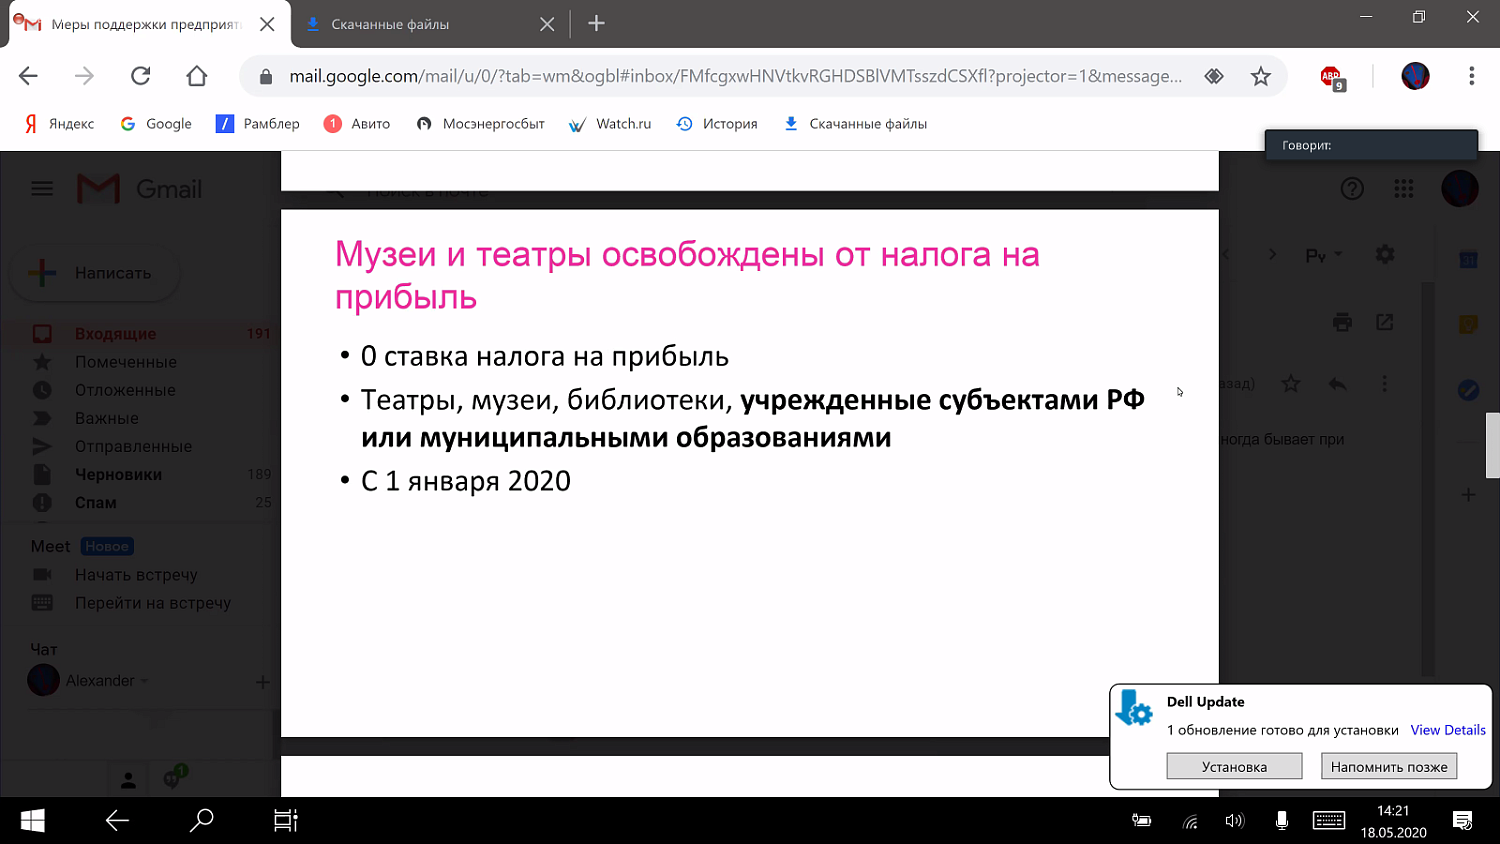Click the slide title about Музеи и театры
The height and width of the screenshot is (844, 1500).
click(x=687, y=275)
